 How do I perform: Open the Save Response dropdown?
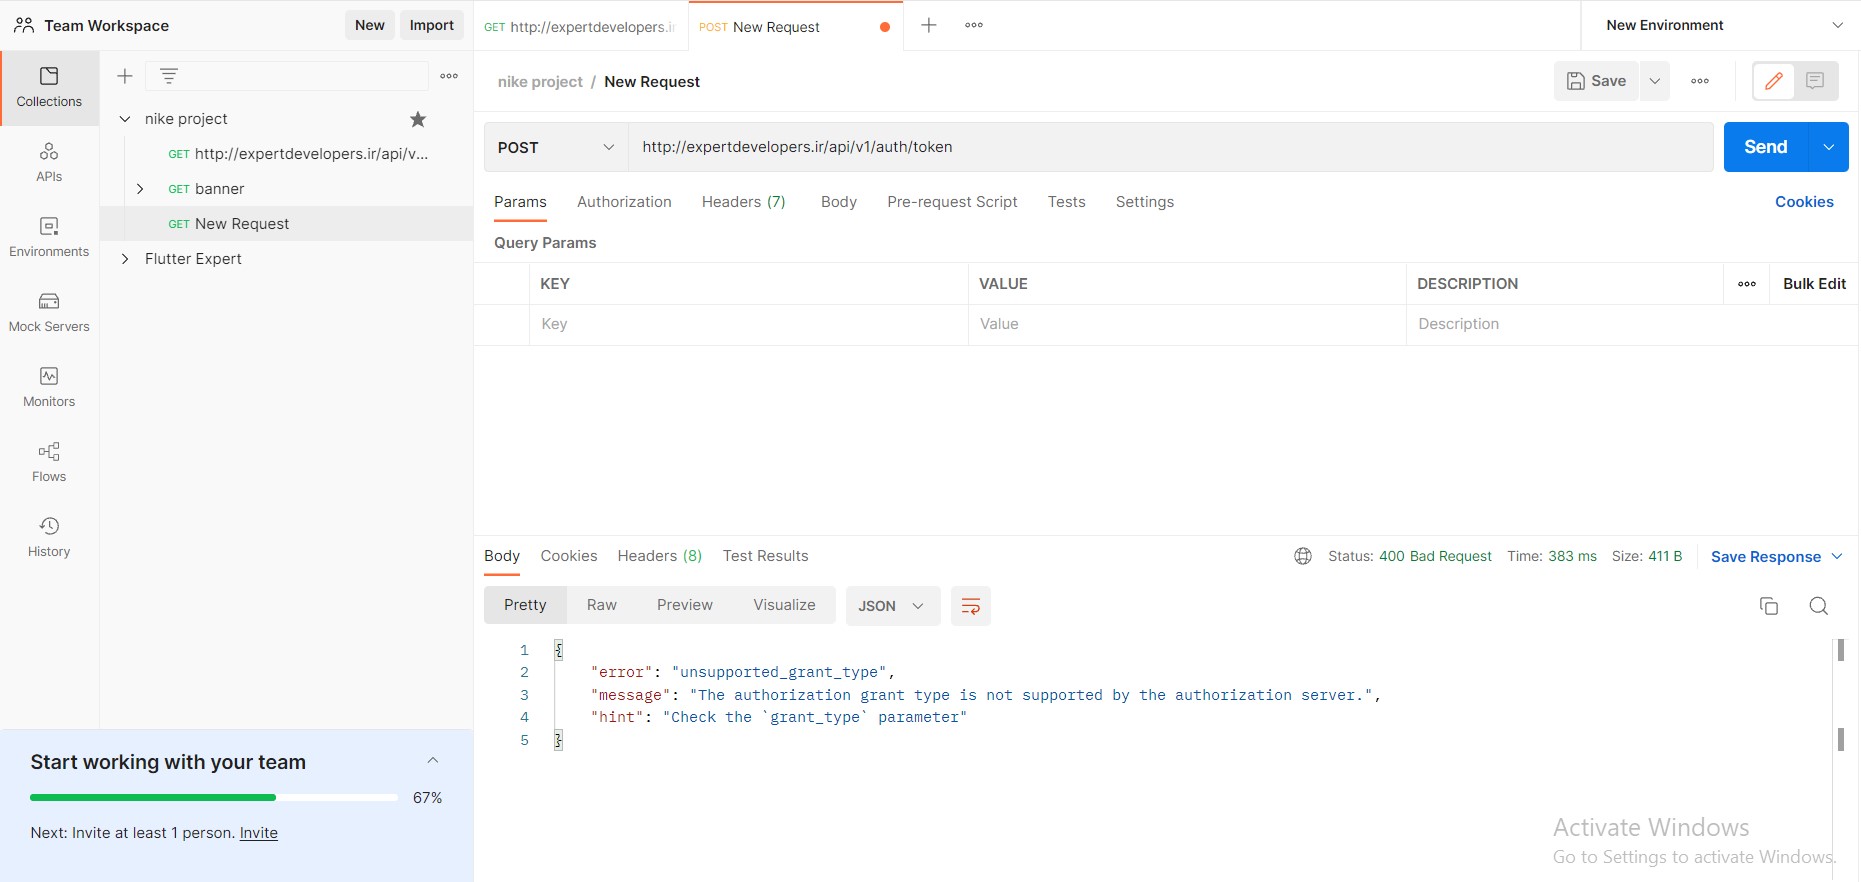coord(1777,557)
